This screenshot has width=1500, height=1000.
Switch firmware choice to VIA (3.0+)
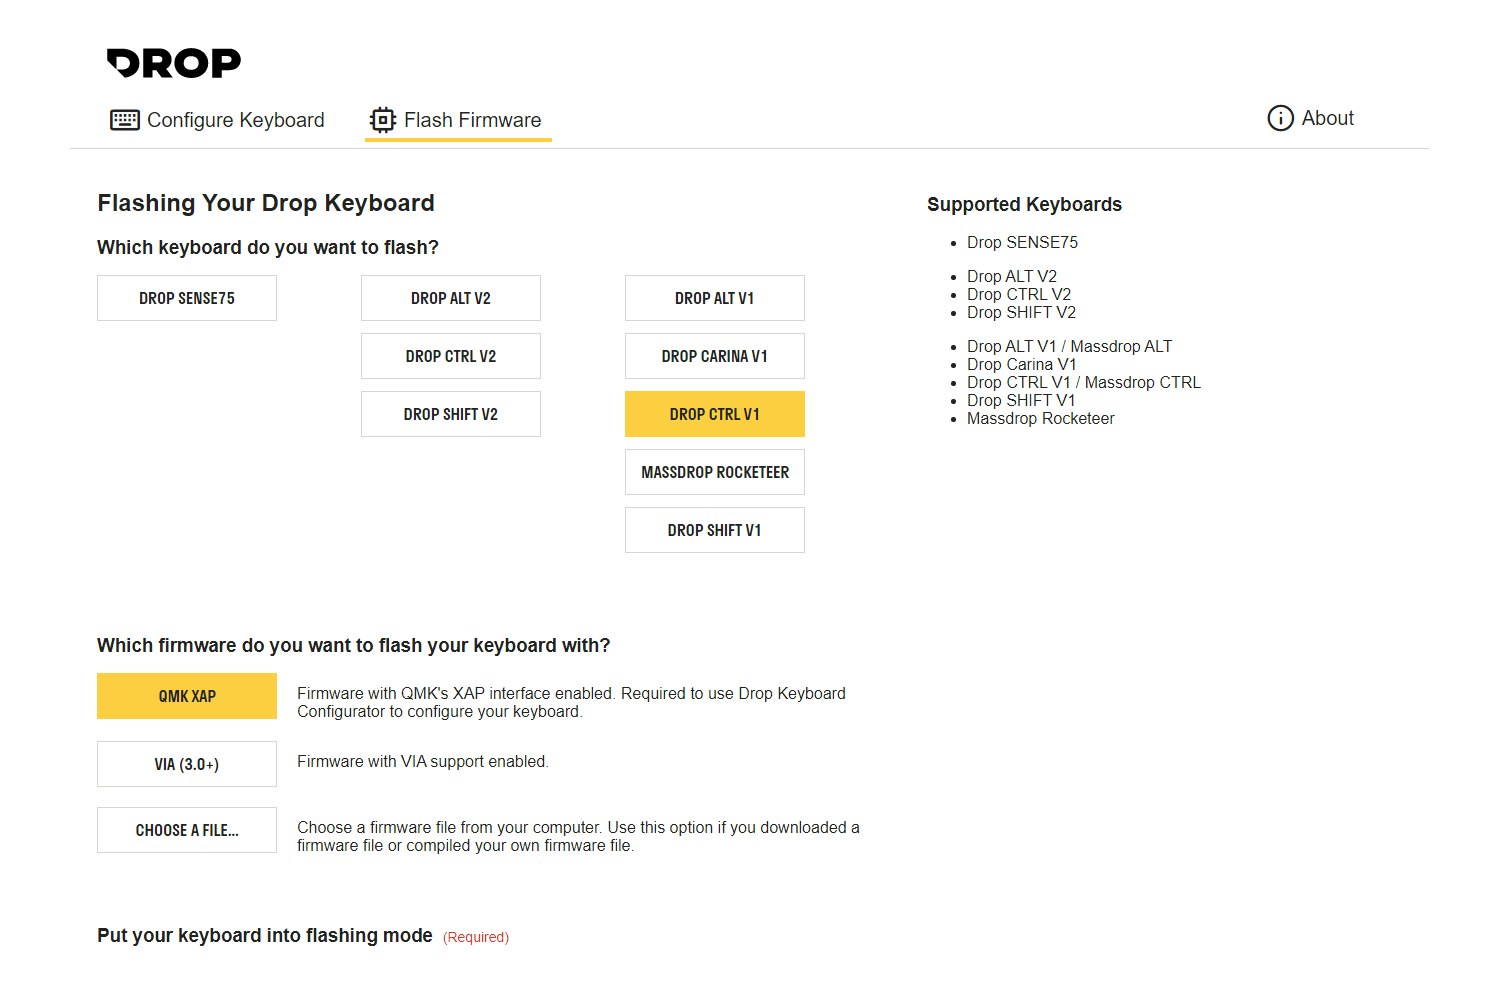coord(186,763)
